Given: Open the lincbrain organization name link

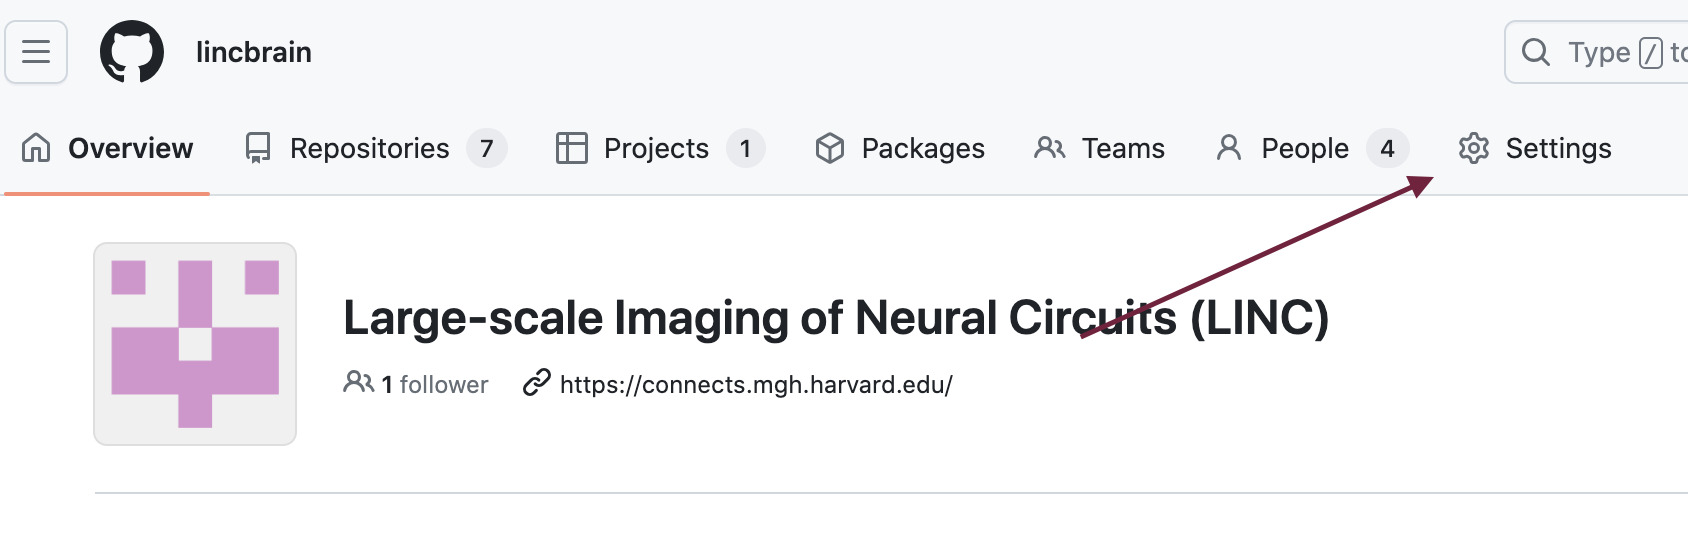Looking at the screenshot, I should click(253, 52).
